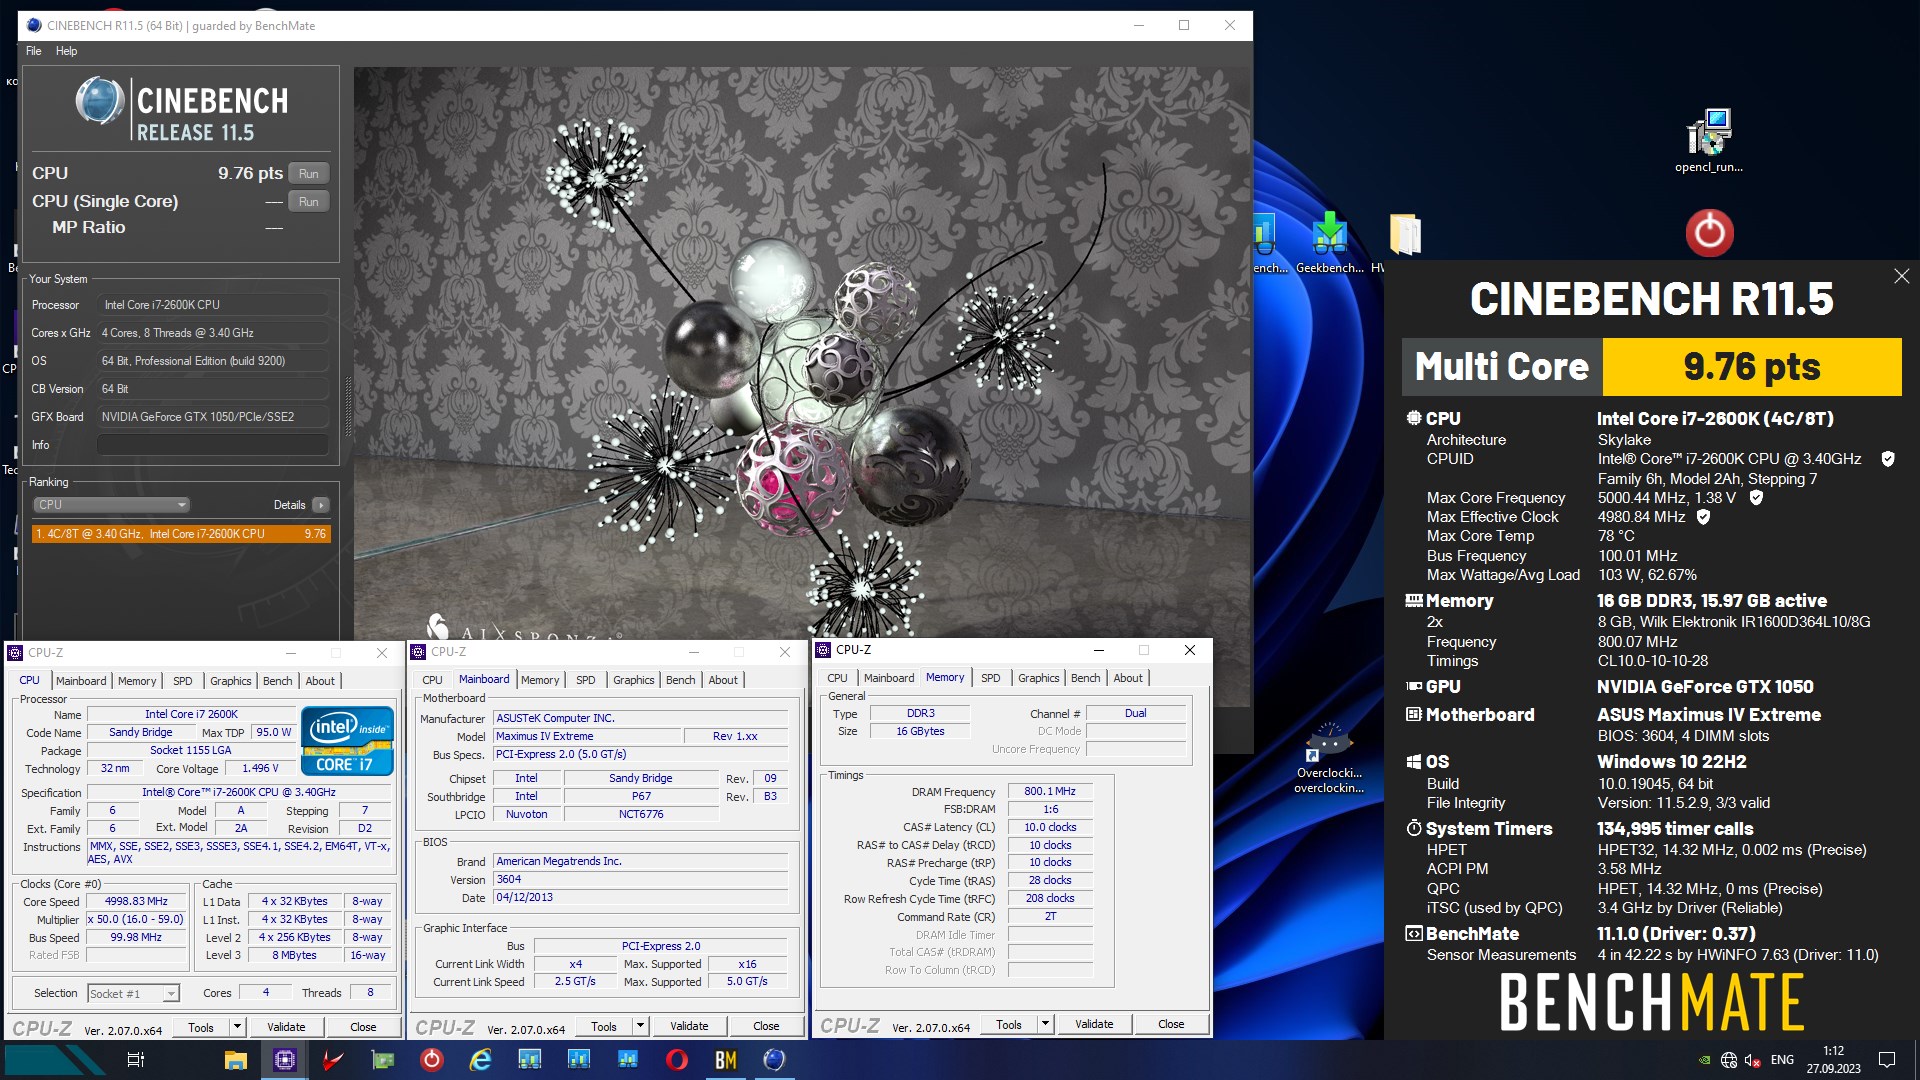Open the Cinebench Help menu
The height and width of the screenshot is (1080, 1920).
tap(66, 51)
